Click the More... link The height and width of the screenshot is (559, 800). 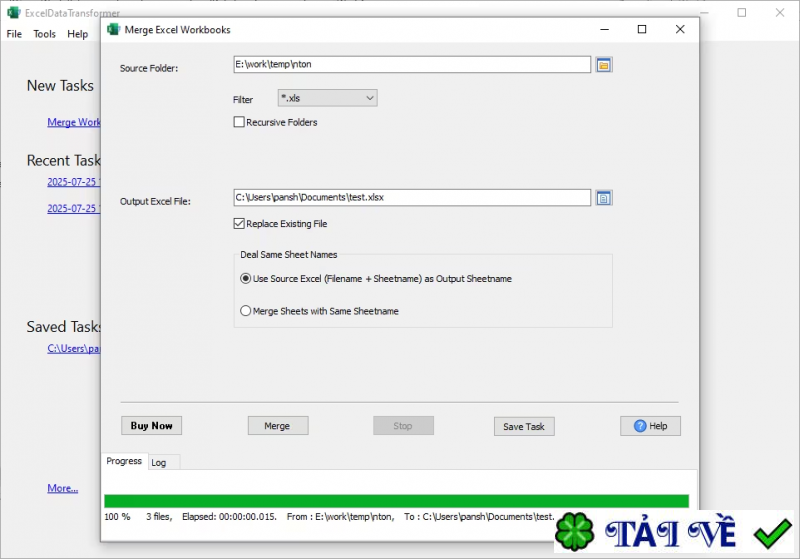point(63,489)
